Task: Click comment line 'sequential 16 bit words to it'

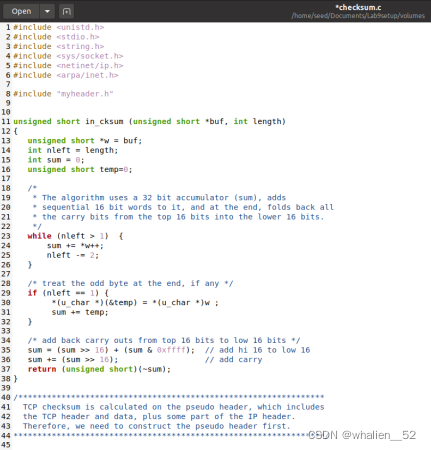Action: tap(183, 207)
